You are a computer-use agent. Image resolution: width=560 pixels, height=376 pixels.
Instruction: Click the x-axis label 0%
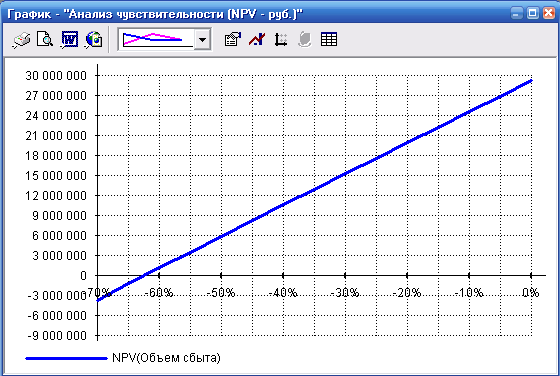pos(531,293)
